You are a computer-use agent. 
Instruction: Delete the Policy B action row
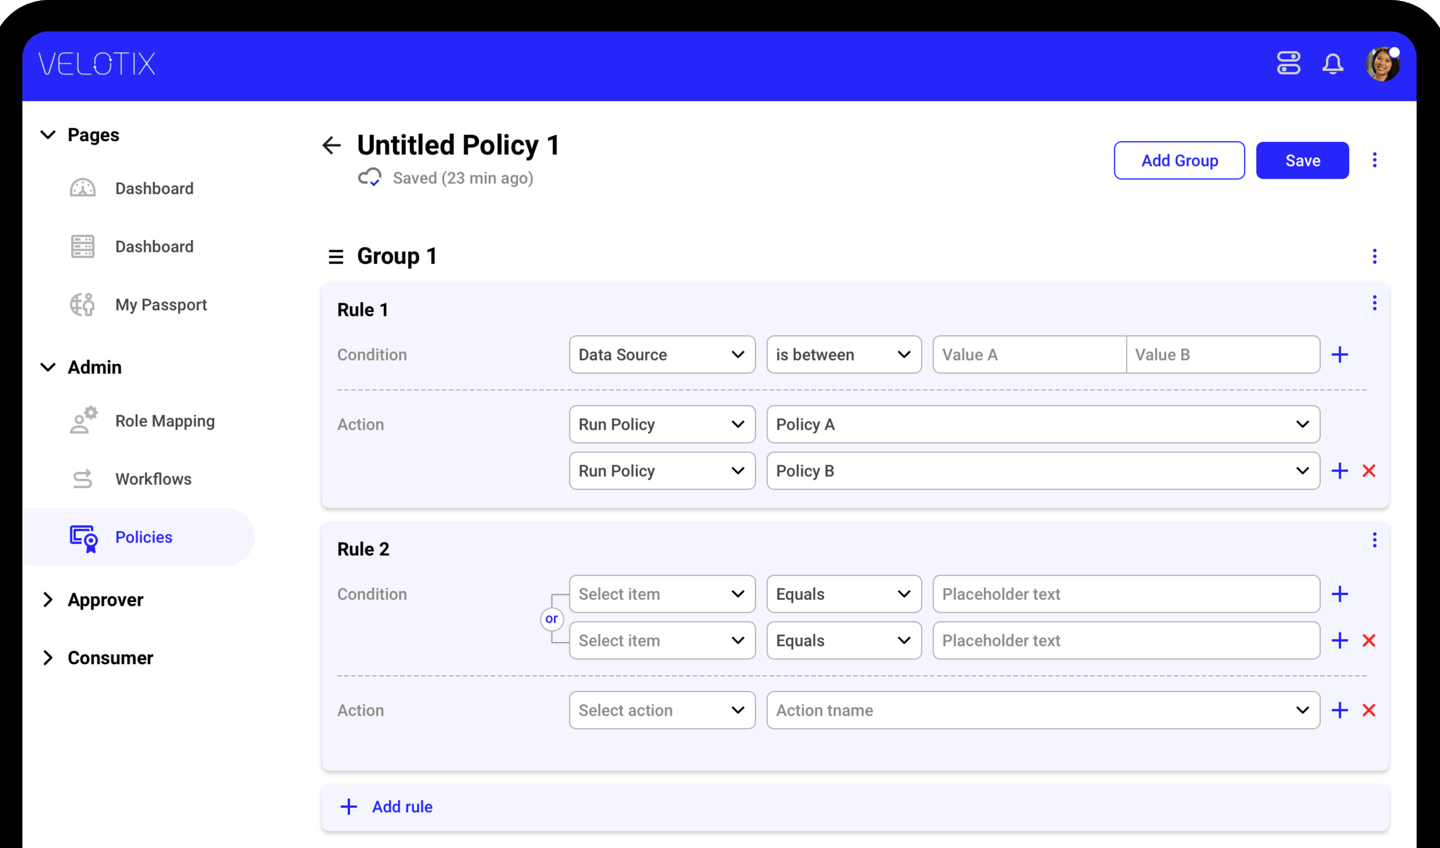pos(1369,471)
